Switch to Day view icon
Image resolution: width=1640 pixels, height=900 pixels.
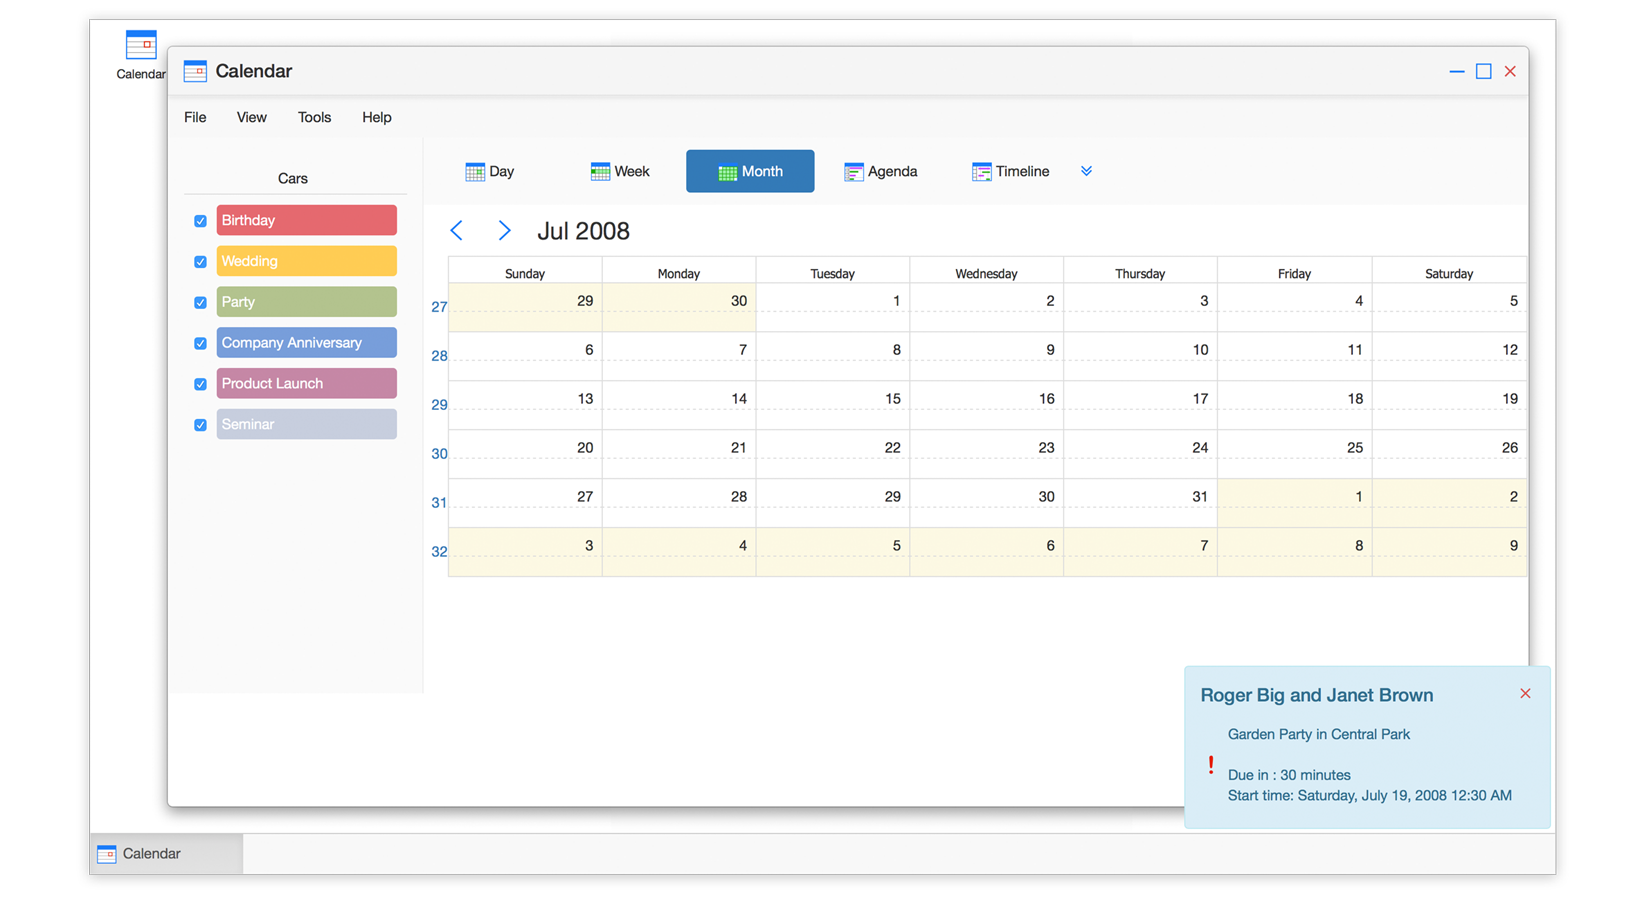475,172
